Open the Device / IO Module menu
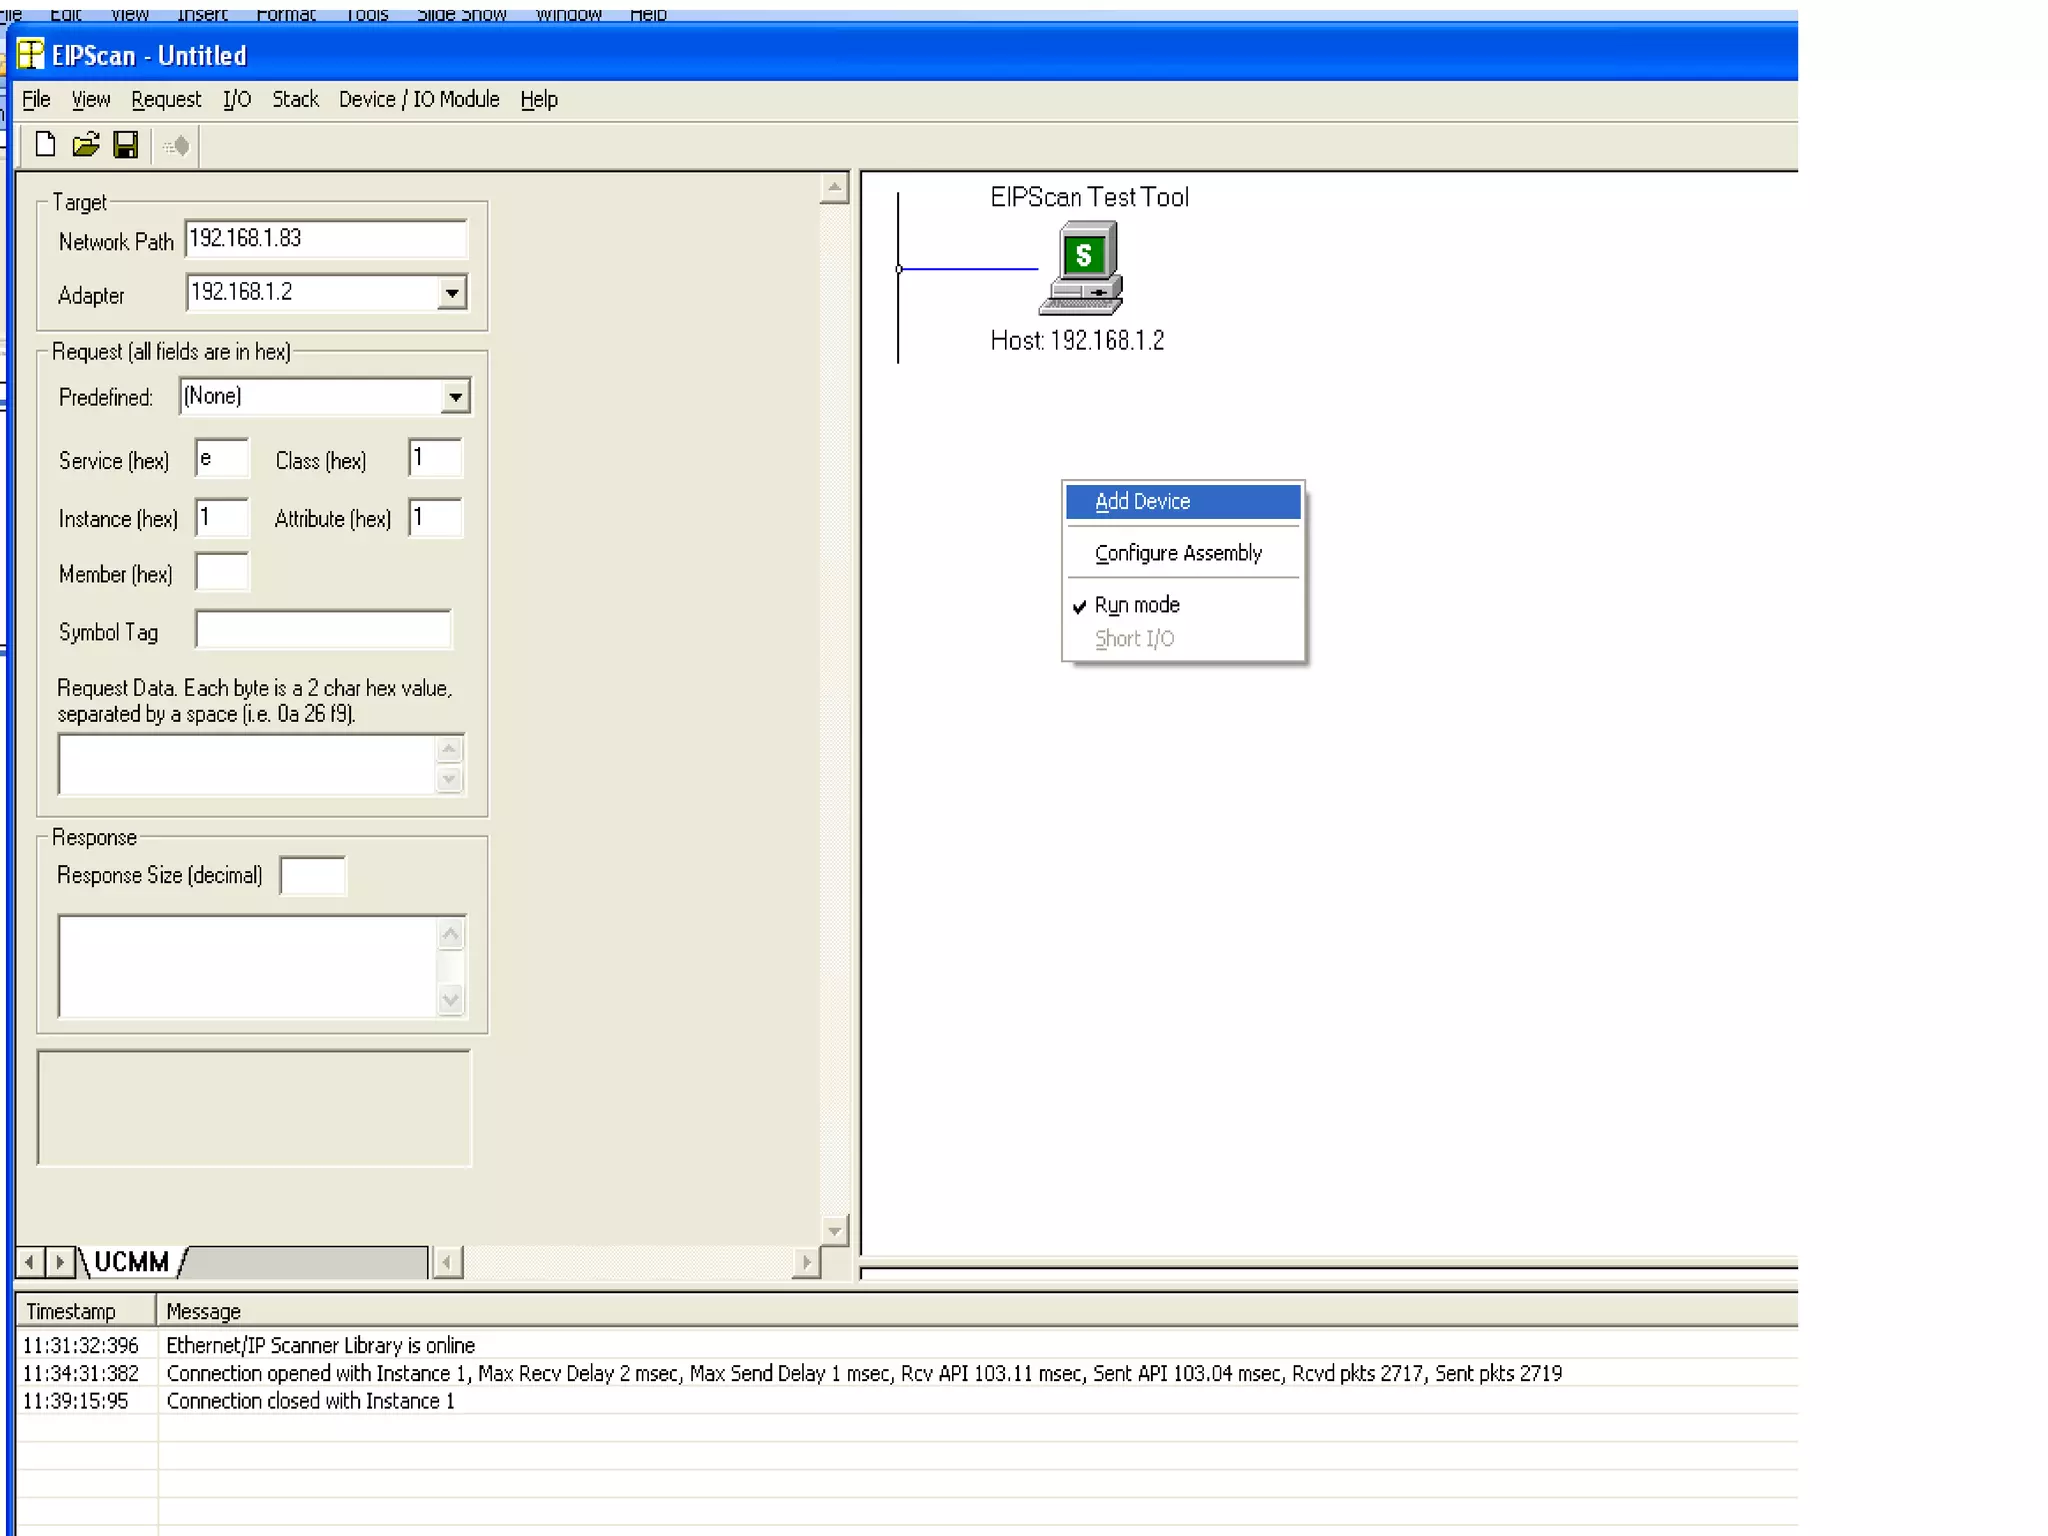This screenshot has width=2048, height=1536. pyautogui.click(x=418, y=99)
